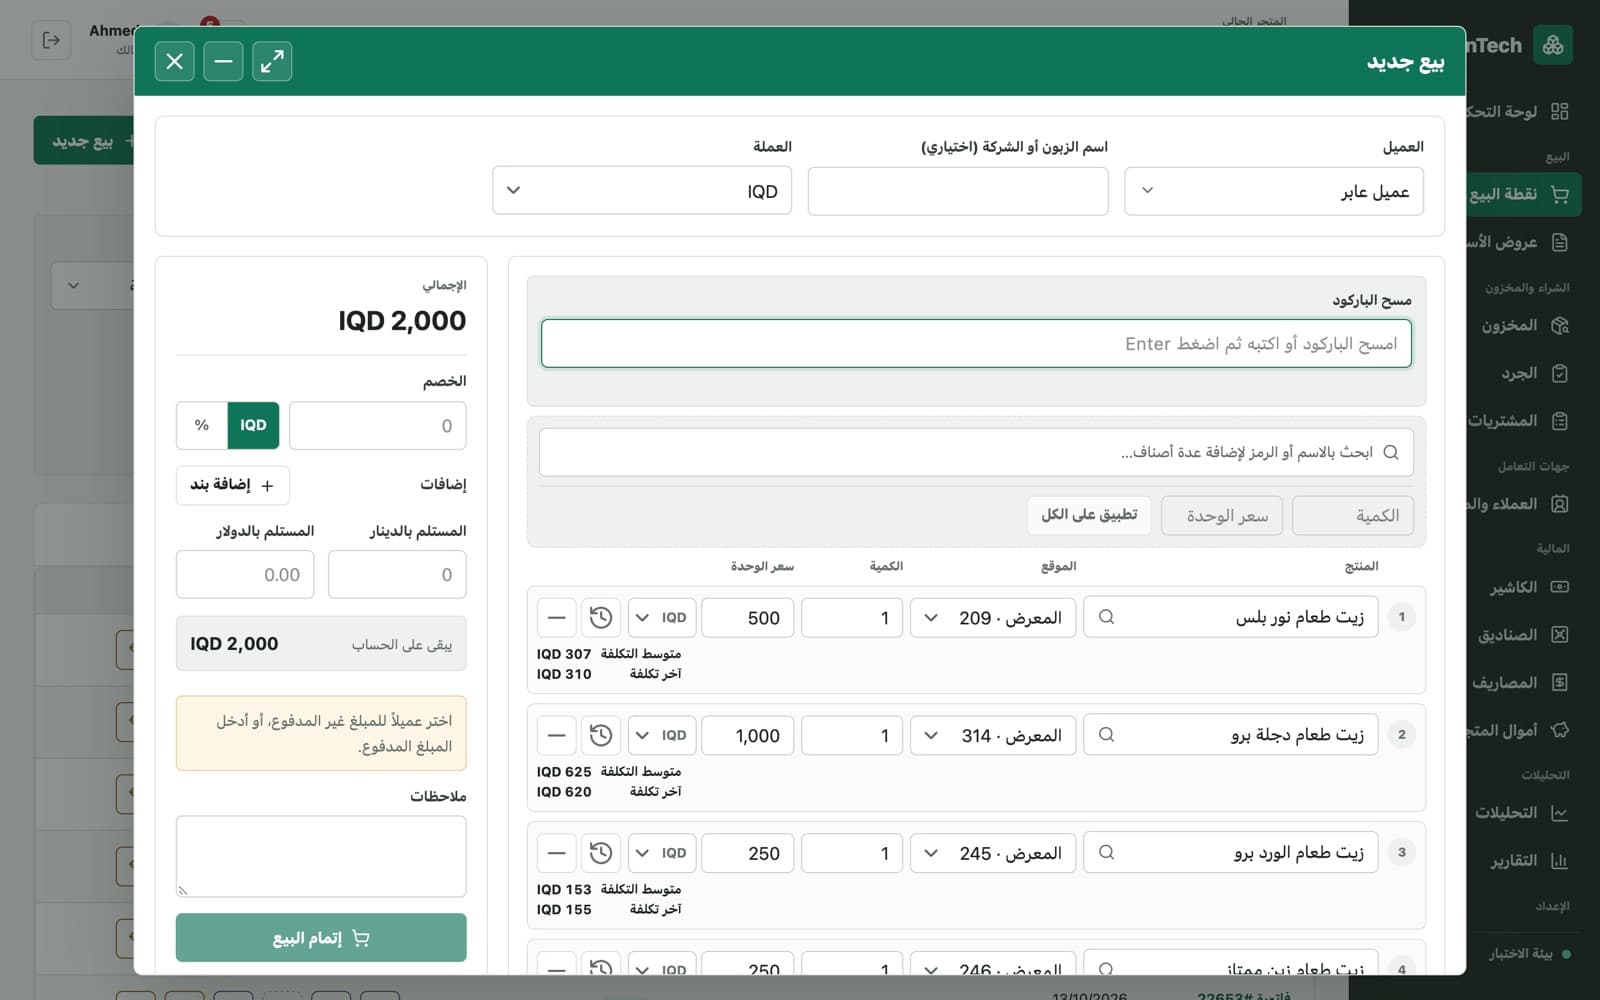Click the bulk الكمية quantity field

(1353, 516)
